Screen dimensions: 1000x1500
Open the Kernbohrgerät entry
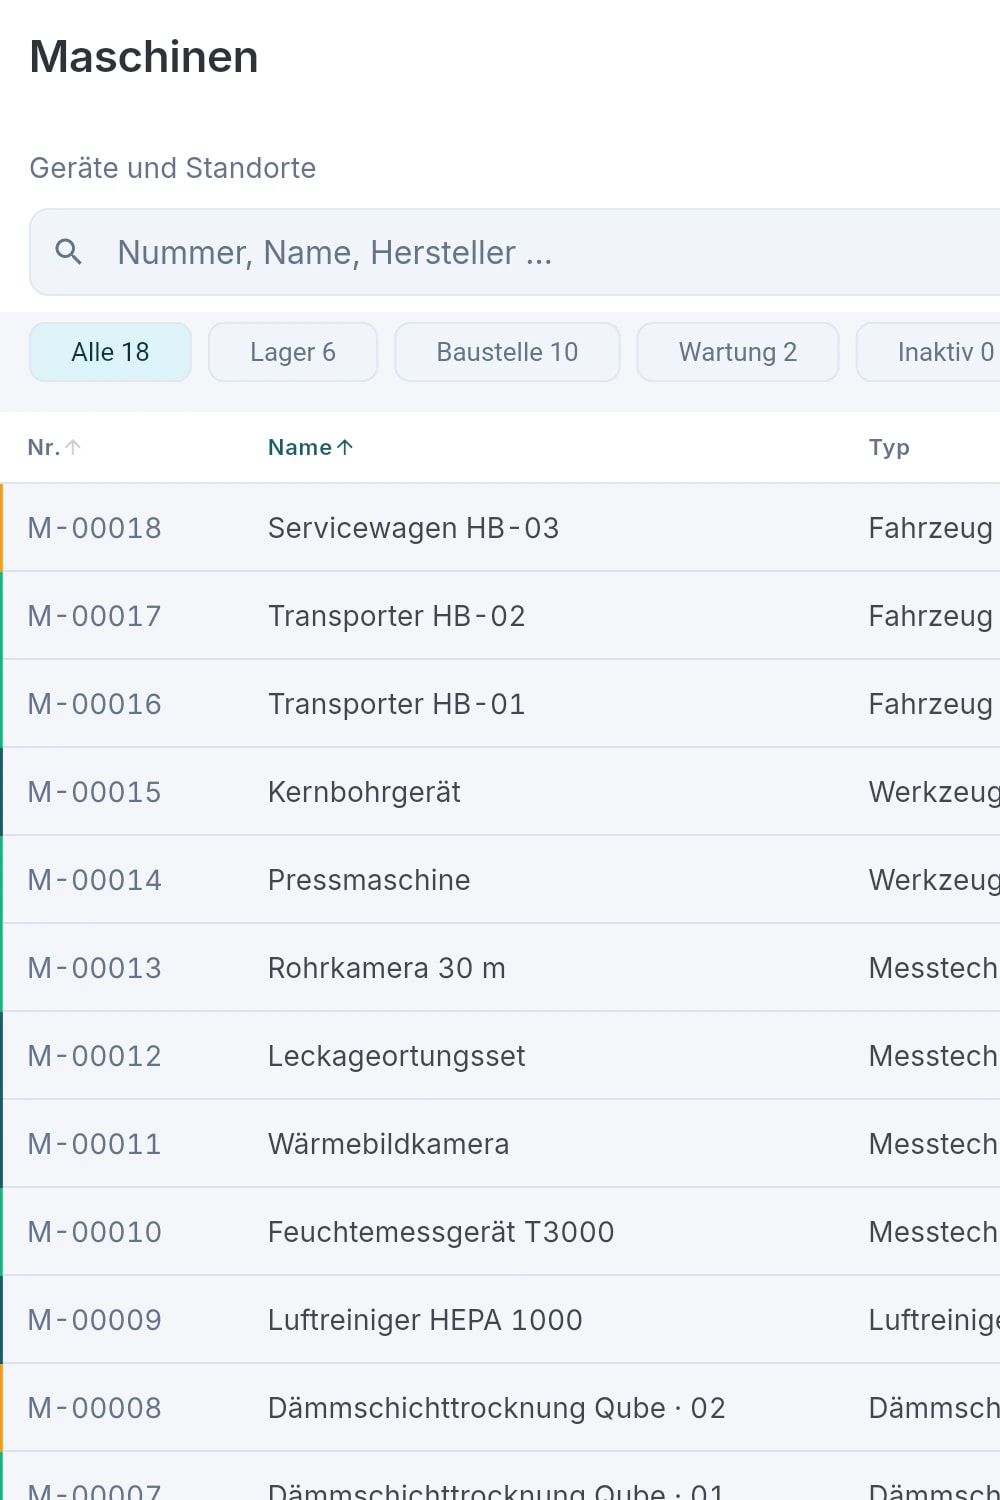pos(364,792)
